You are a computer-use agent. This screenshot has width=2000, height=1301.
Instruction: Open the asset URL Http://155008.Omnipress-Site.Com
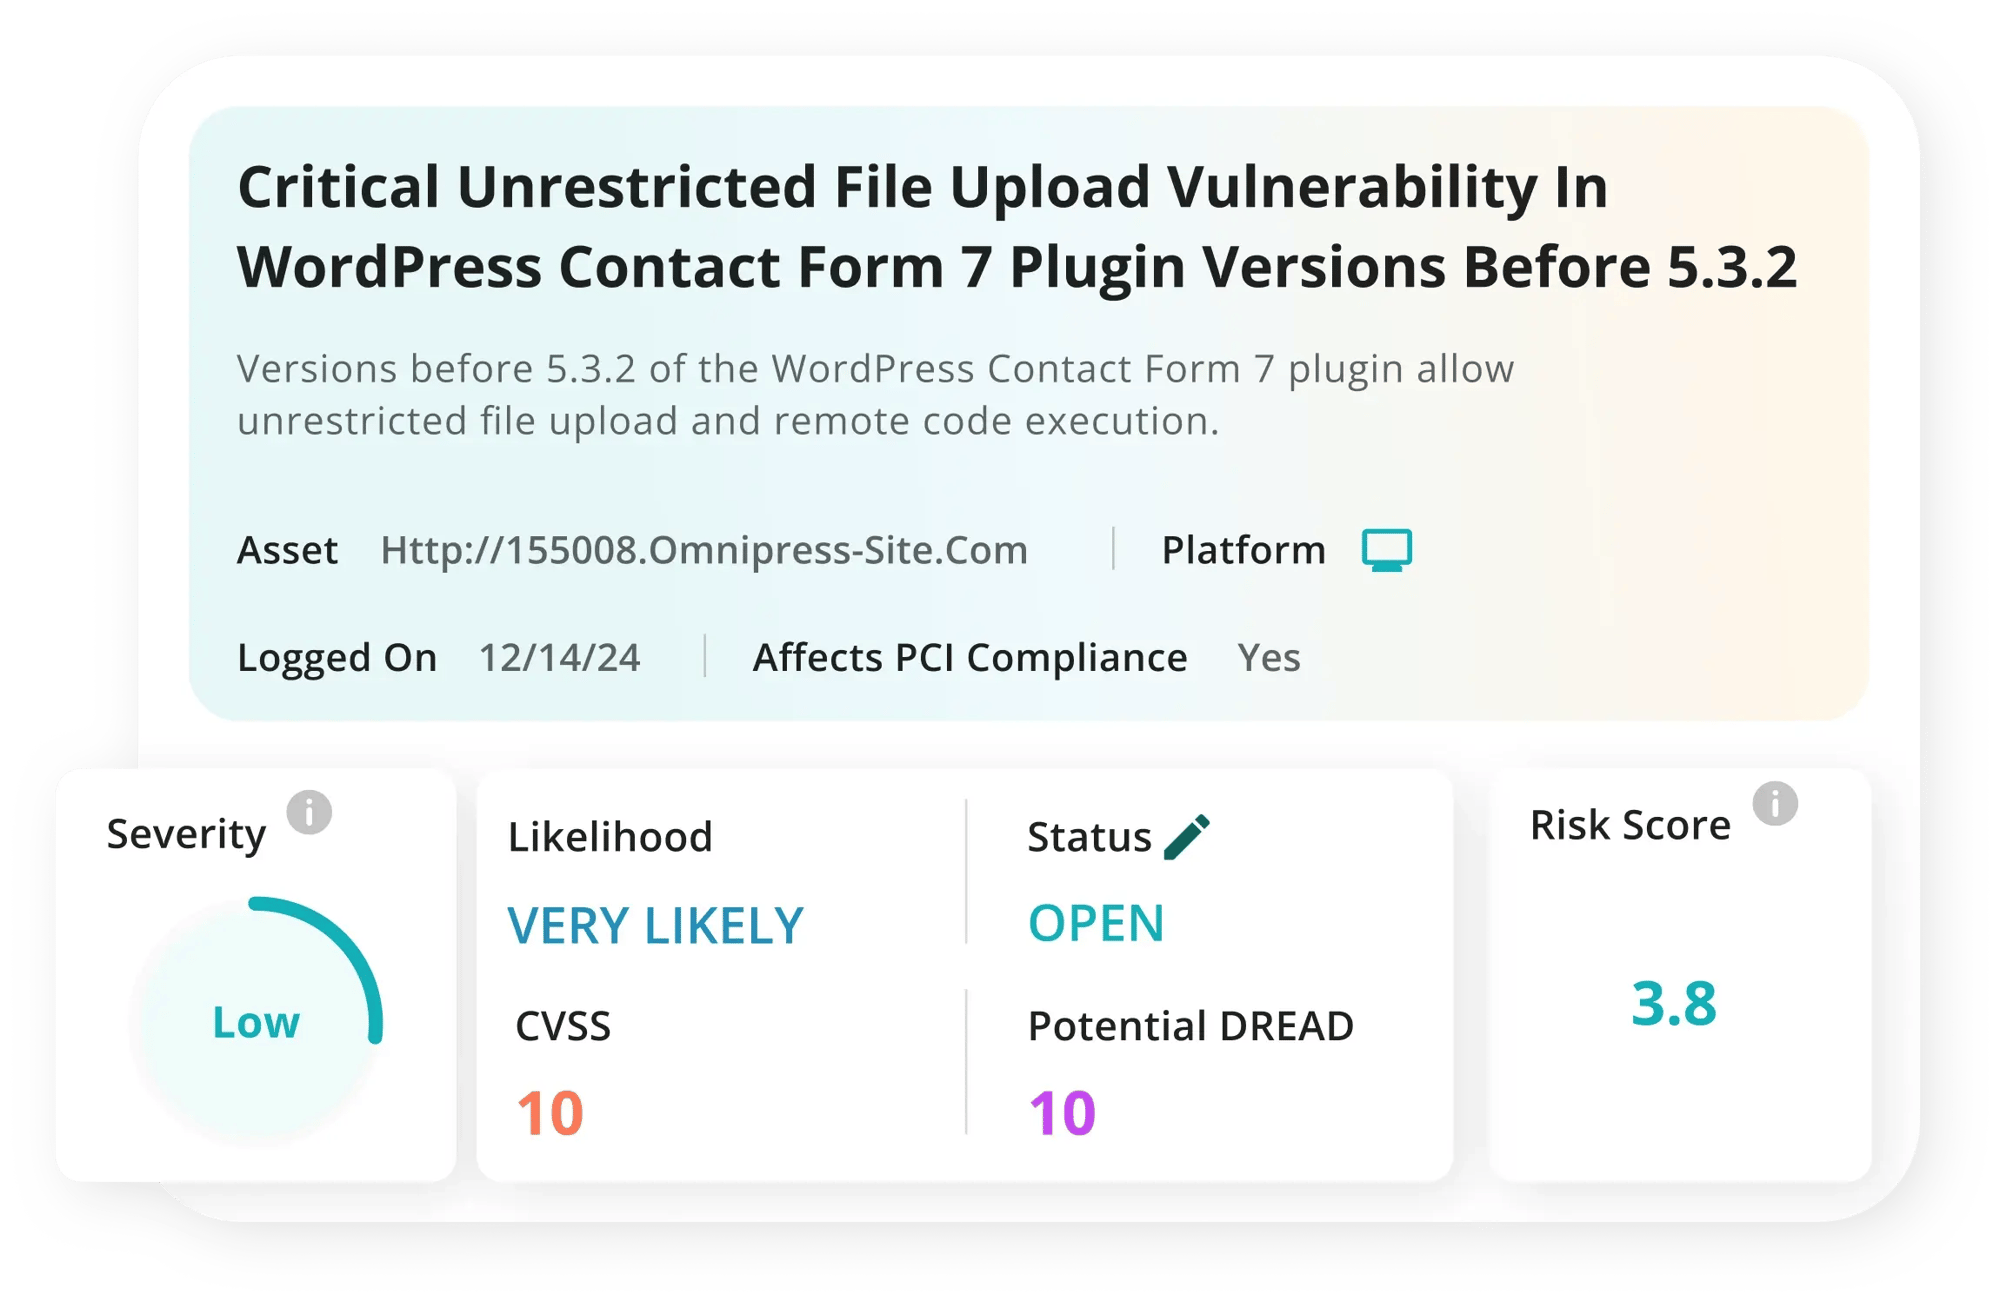(704, 550)
